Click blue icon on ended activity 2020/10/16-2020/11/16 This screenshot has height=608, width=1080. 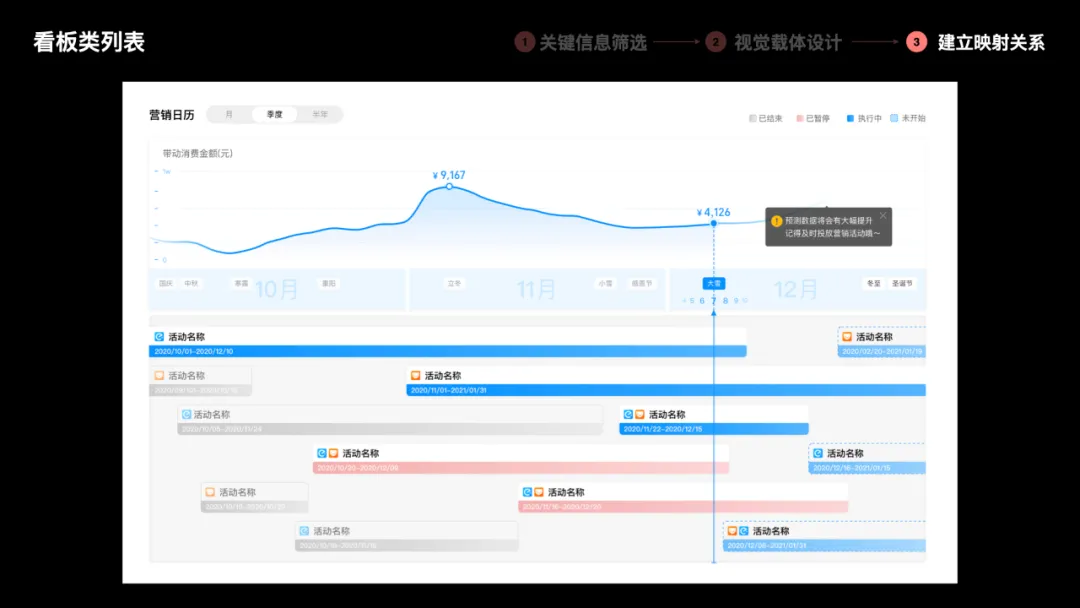[304, 531]
